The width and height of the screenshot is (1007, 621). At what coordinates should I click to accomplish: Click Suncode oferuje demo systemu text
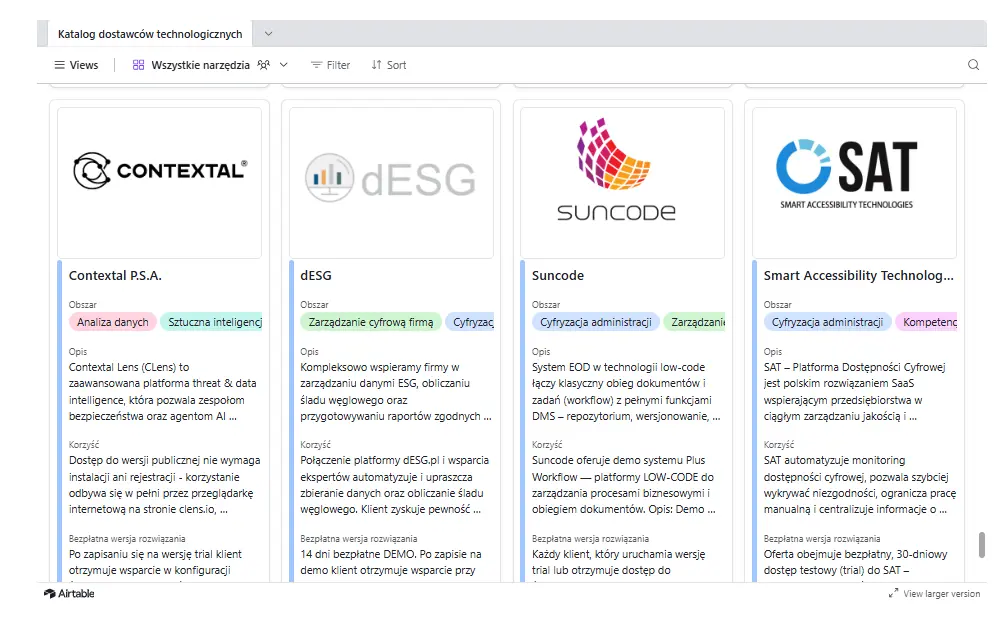pos(624,485)
